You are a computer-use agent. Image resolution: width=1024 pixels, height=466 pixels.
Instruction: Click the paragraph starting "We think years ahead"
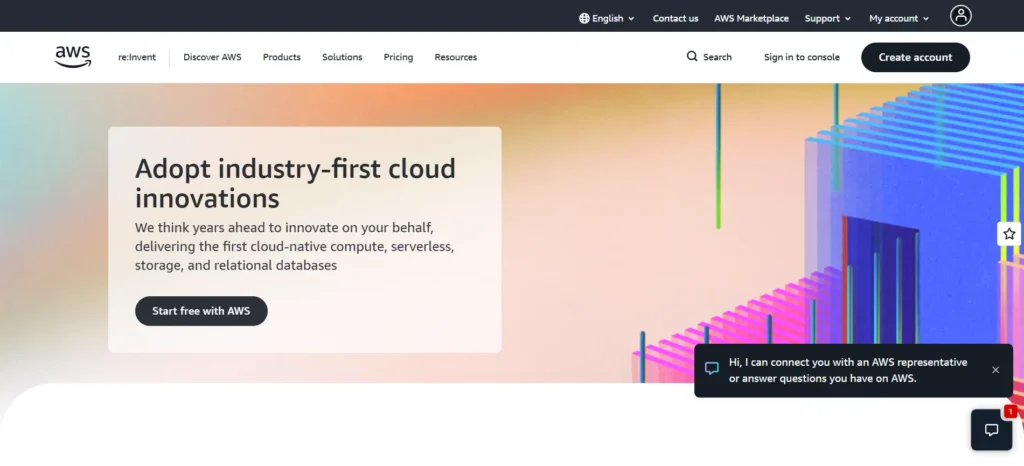click(295, 247)
